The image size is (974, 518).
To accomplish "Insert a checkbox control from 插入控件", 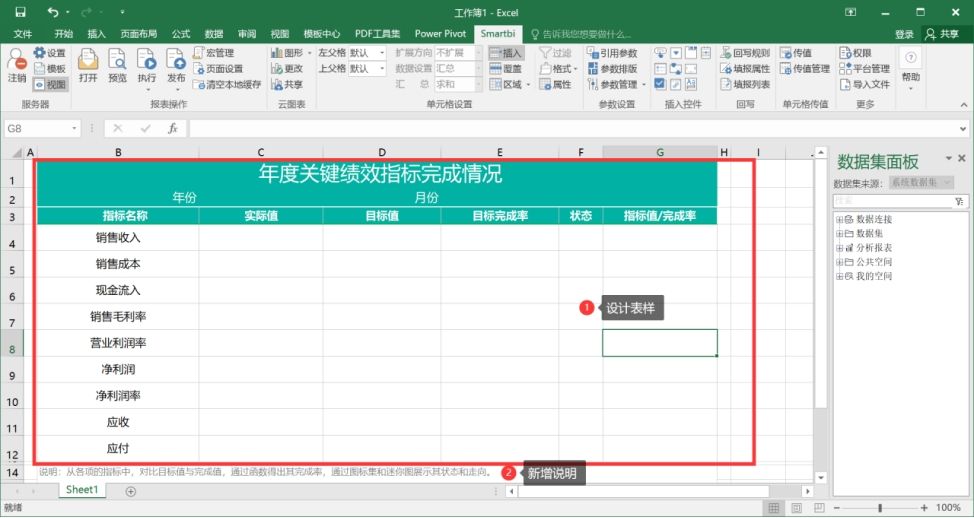I will 660,84.
